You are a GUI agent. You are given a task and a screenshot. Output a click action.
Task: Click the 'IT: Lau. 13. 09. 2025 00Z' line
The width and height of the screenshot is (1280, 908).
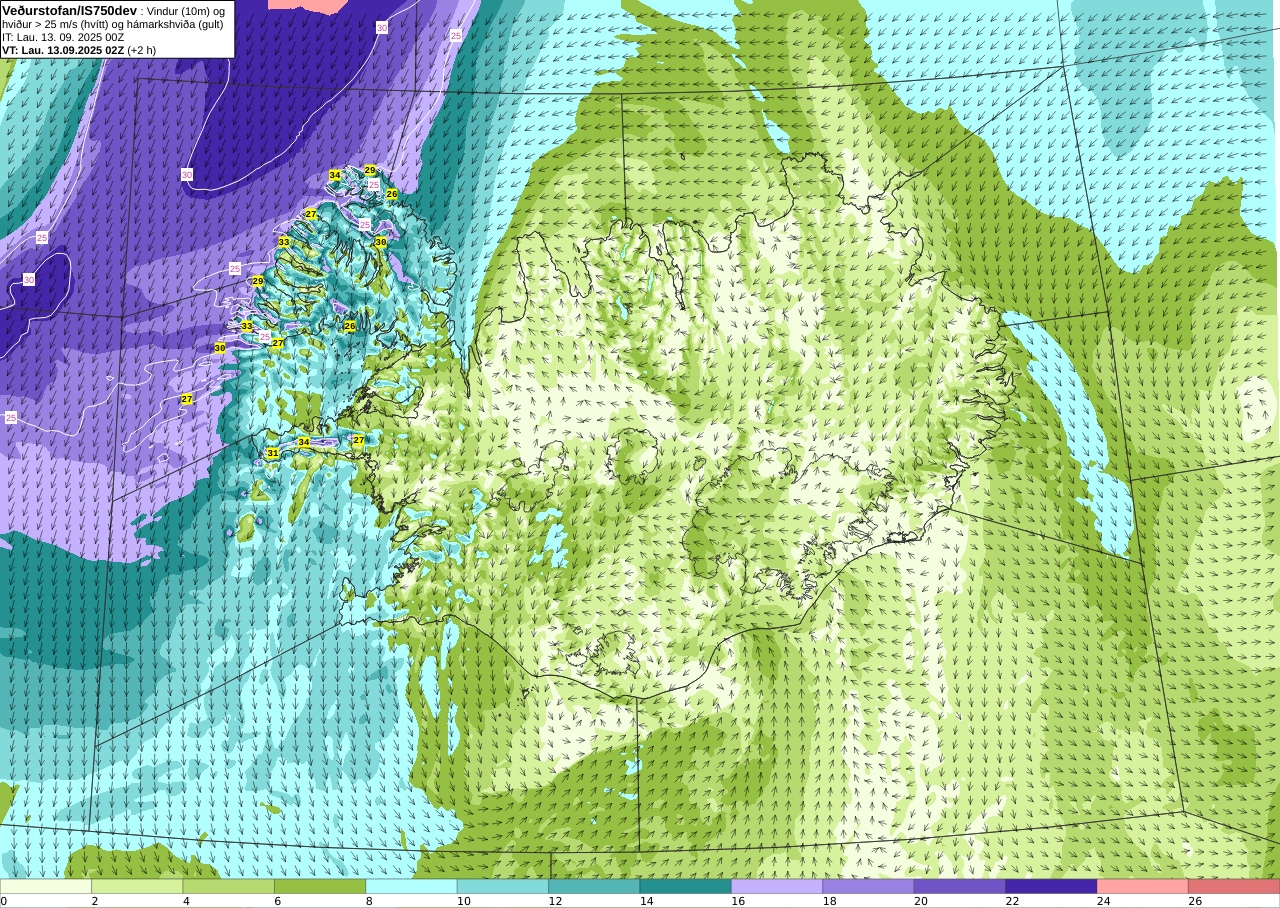(63, 37)
